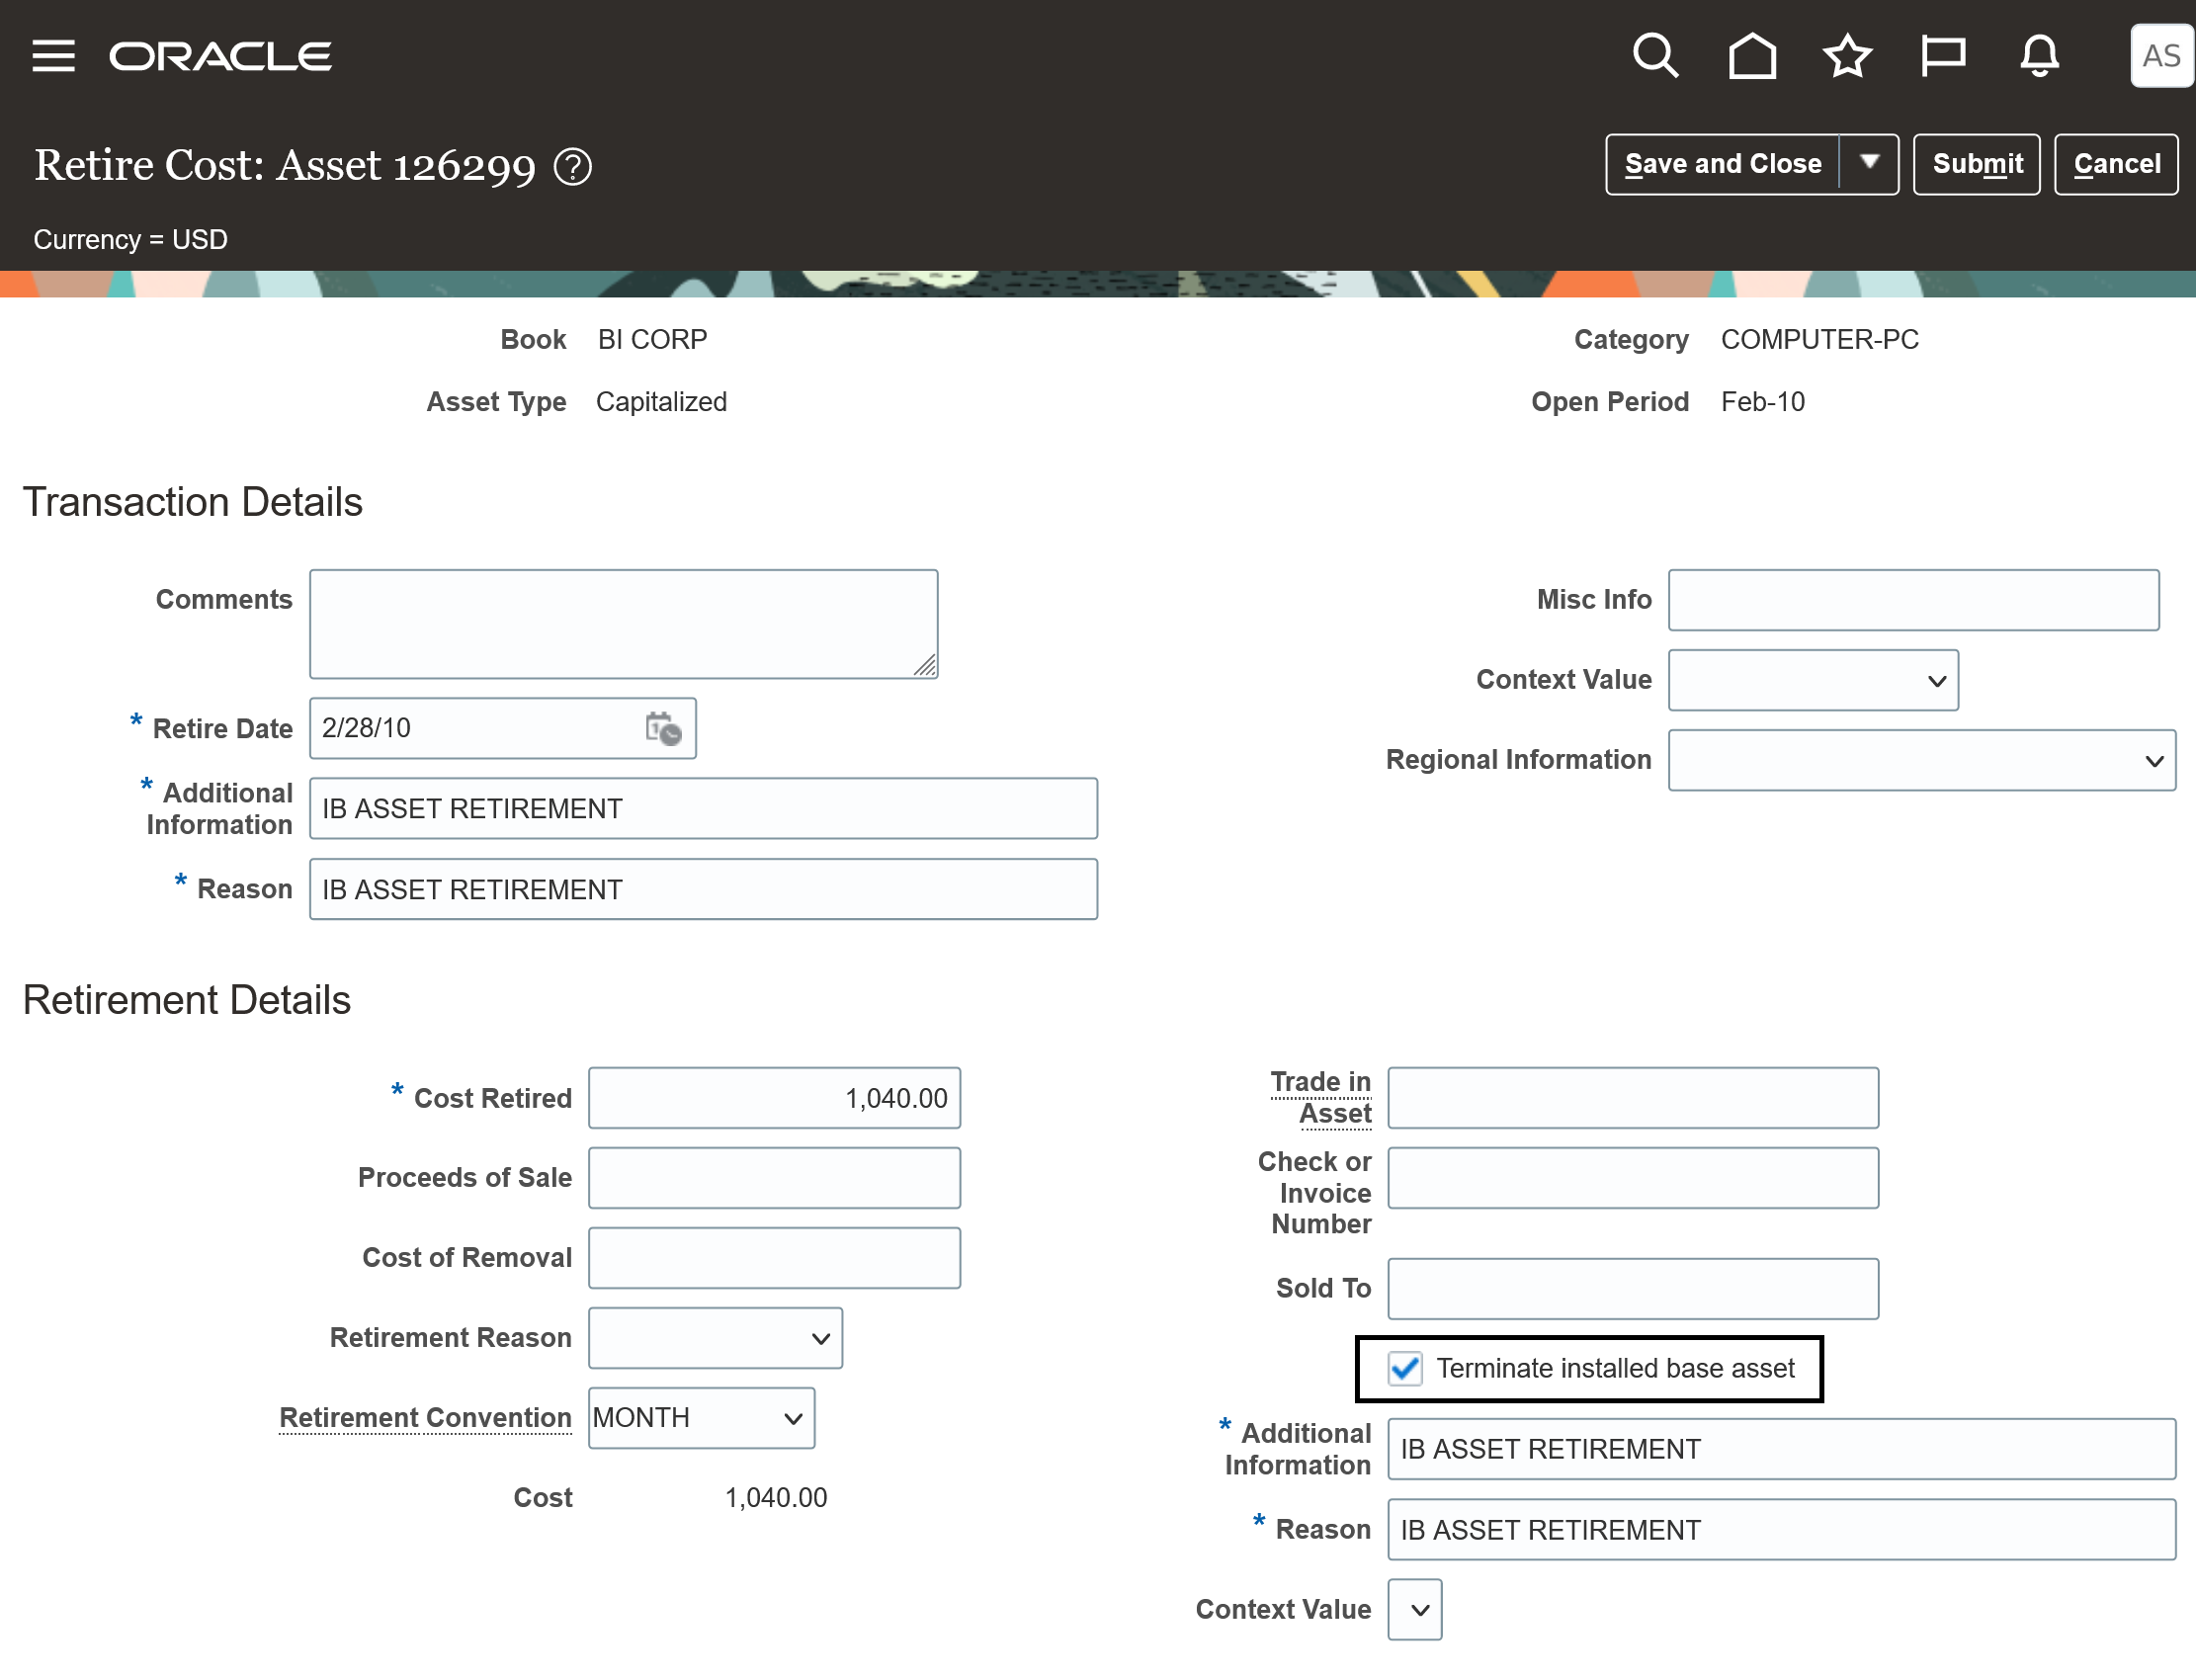This screenshot has height=1680, width=2196.
Task: Open the hamburger navigator menu
Action: point(53,56)
